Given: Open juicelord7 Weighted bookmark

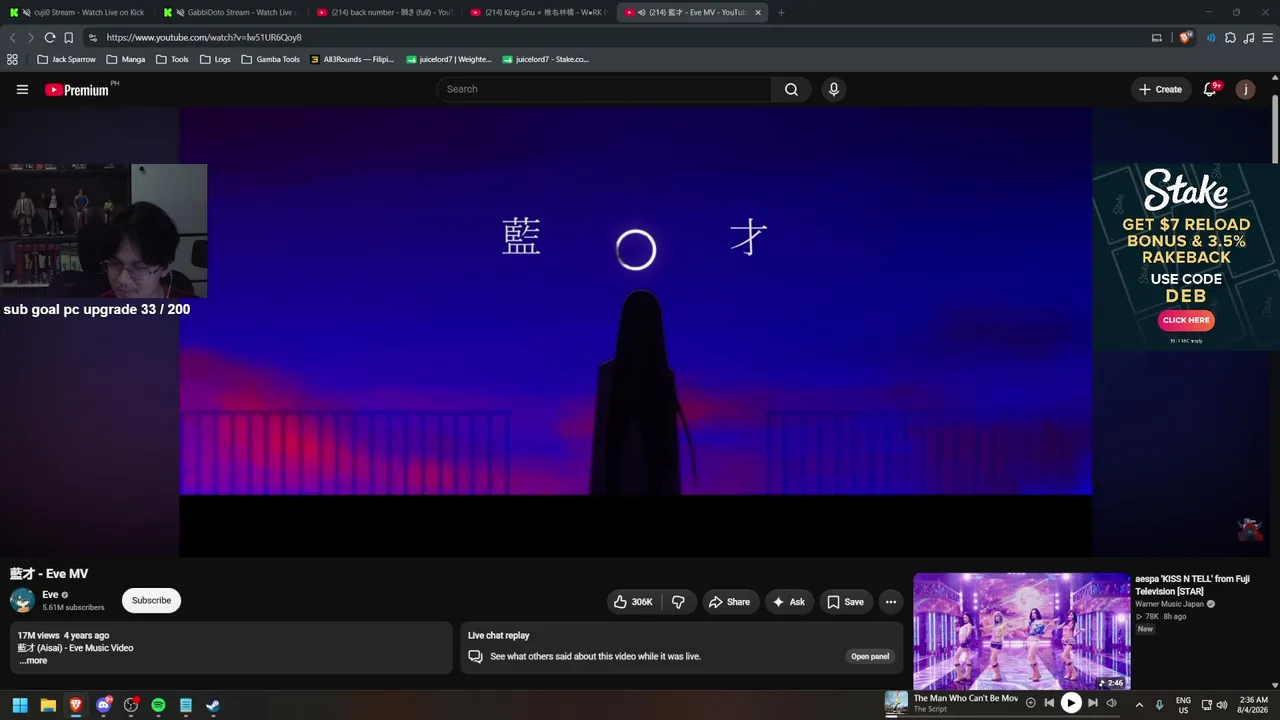Looking at the screenshot, I should 448,59.
